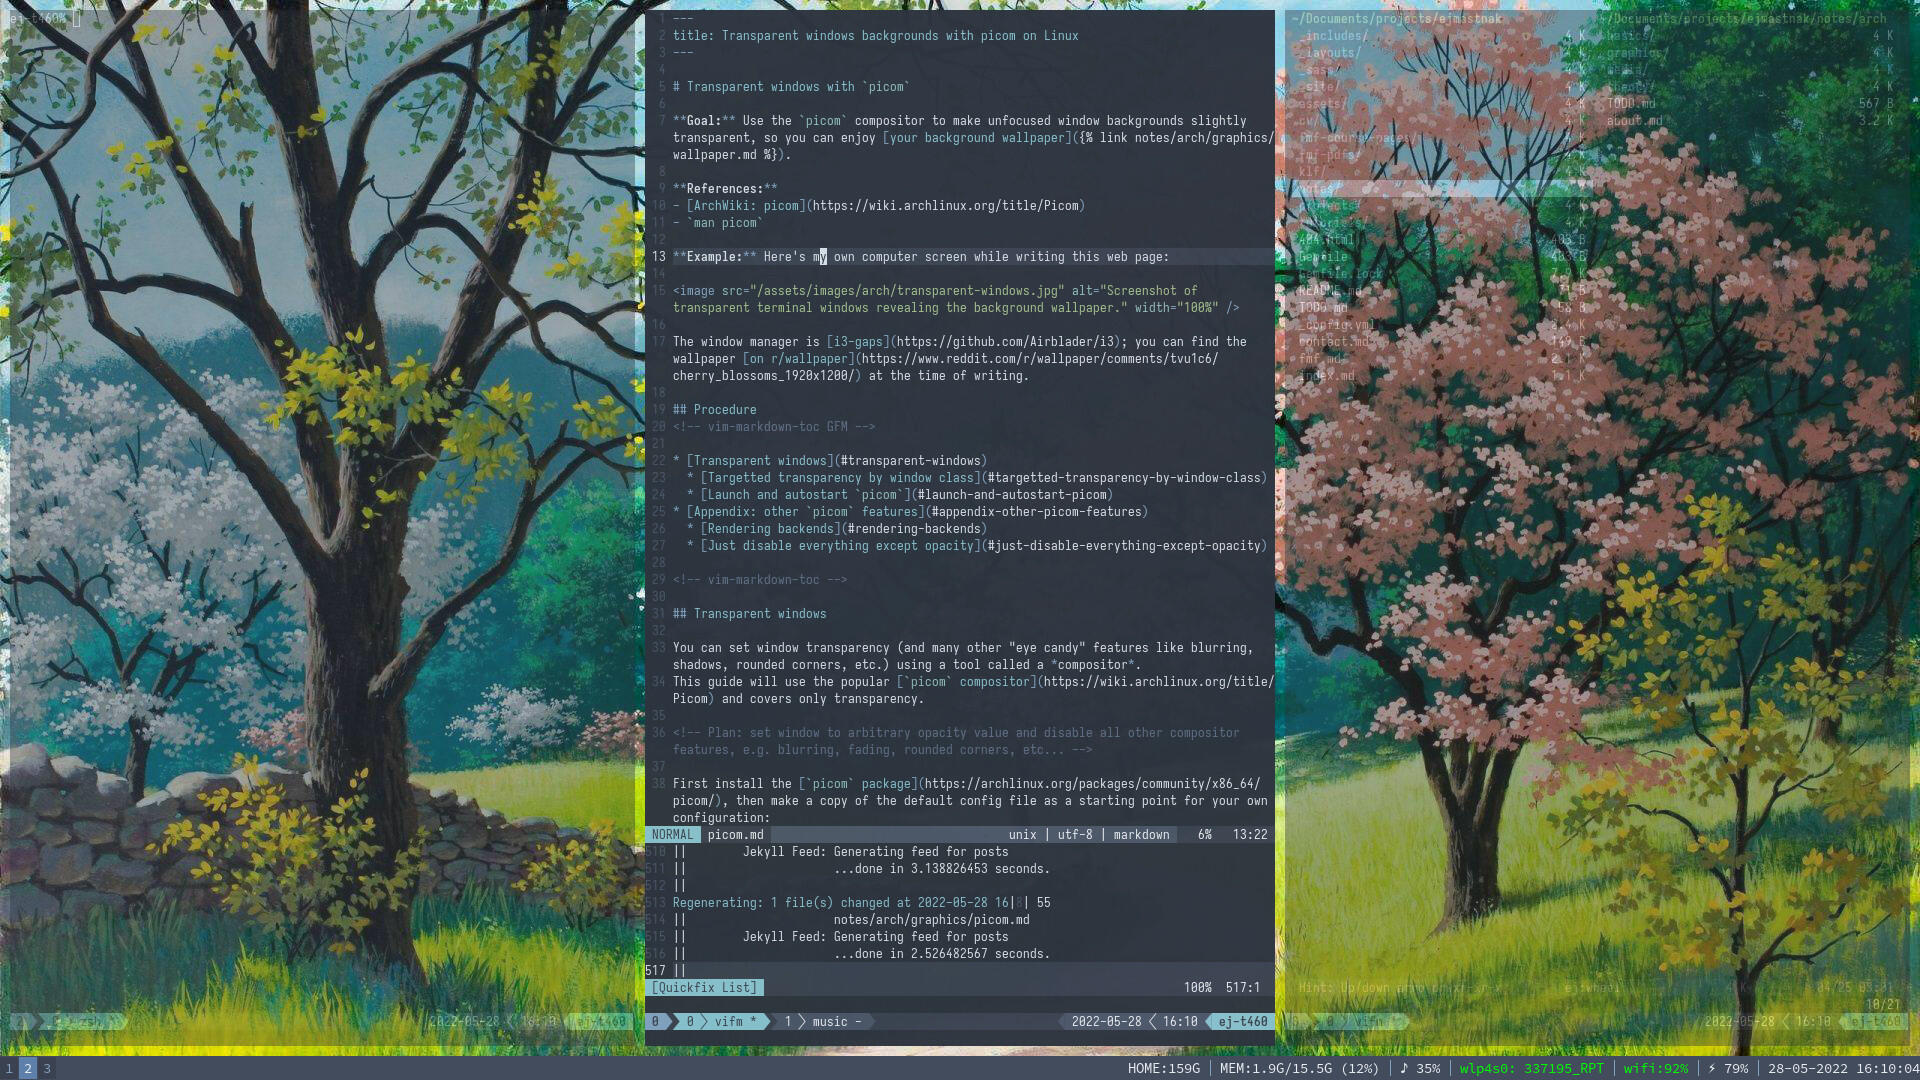Click the 13:22 cursor position in vim statusline
Screen dimensions: 1920x1080
(1250, 834)
